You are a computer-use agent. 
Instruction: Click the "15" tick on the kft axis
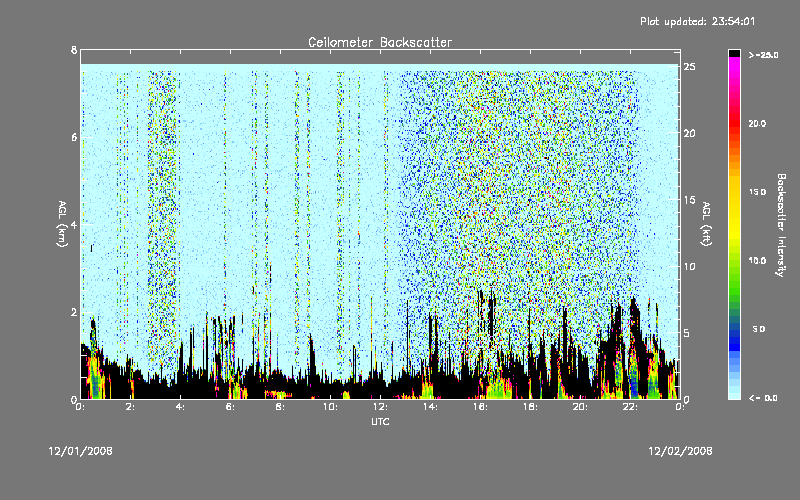point(689,199)
